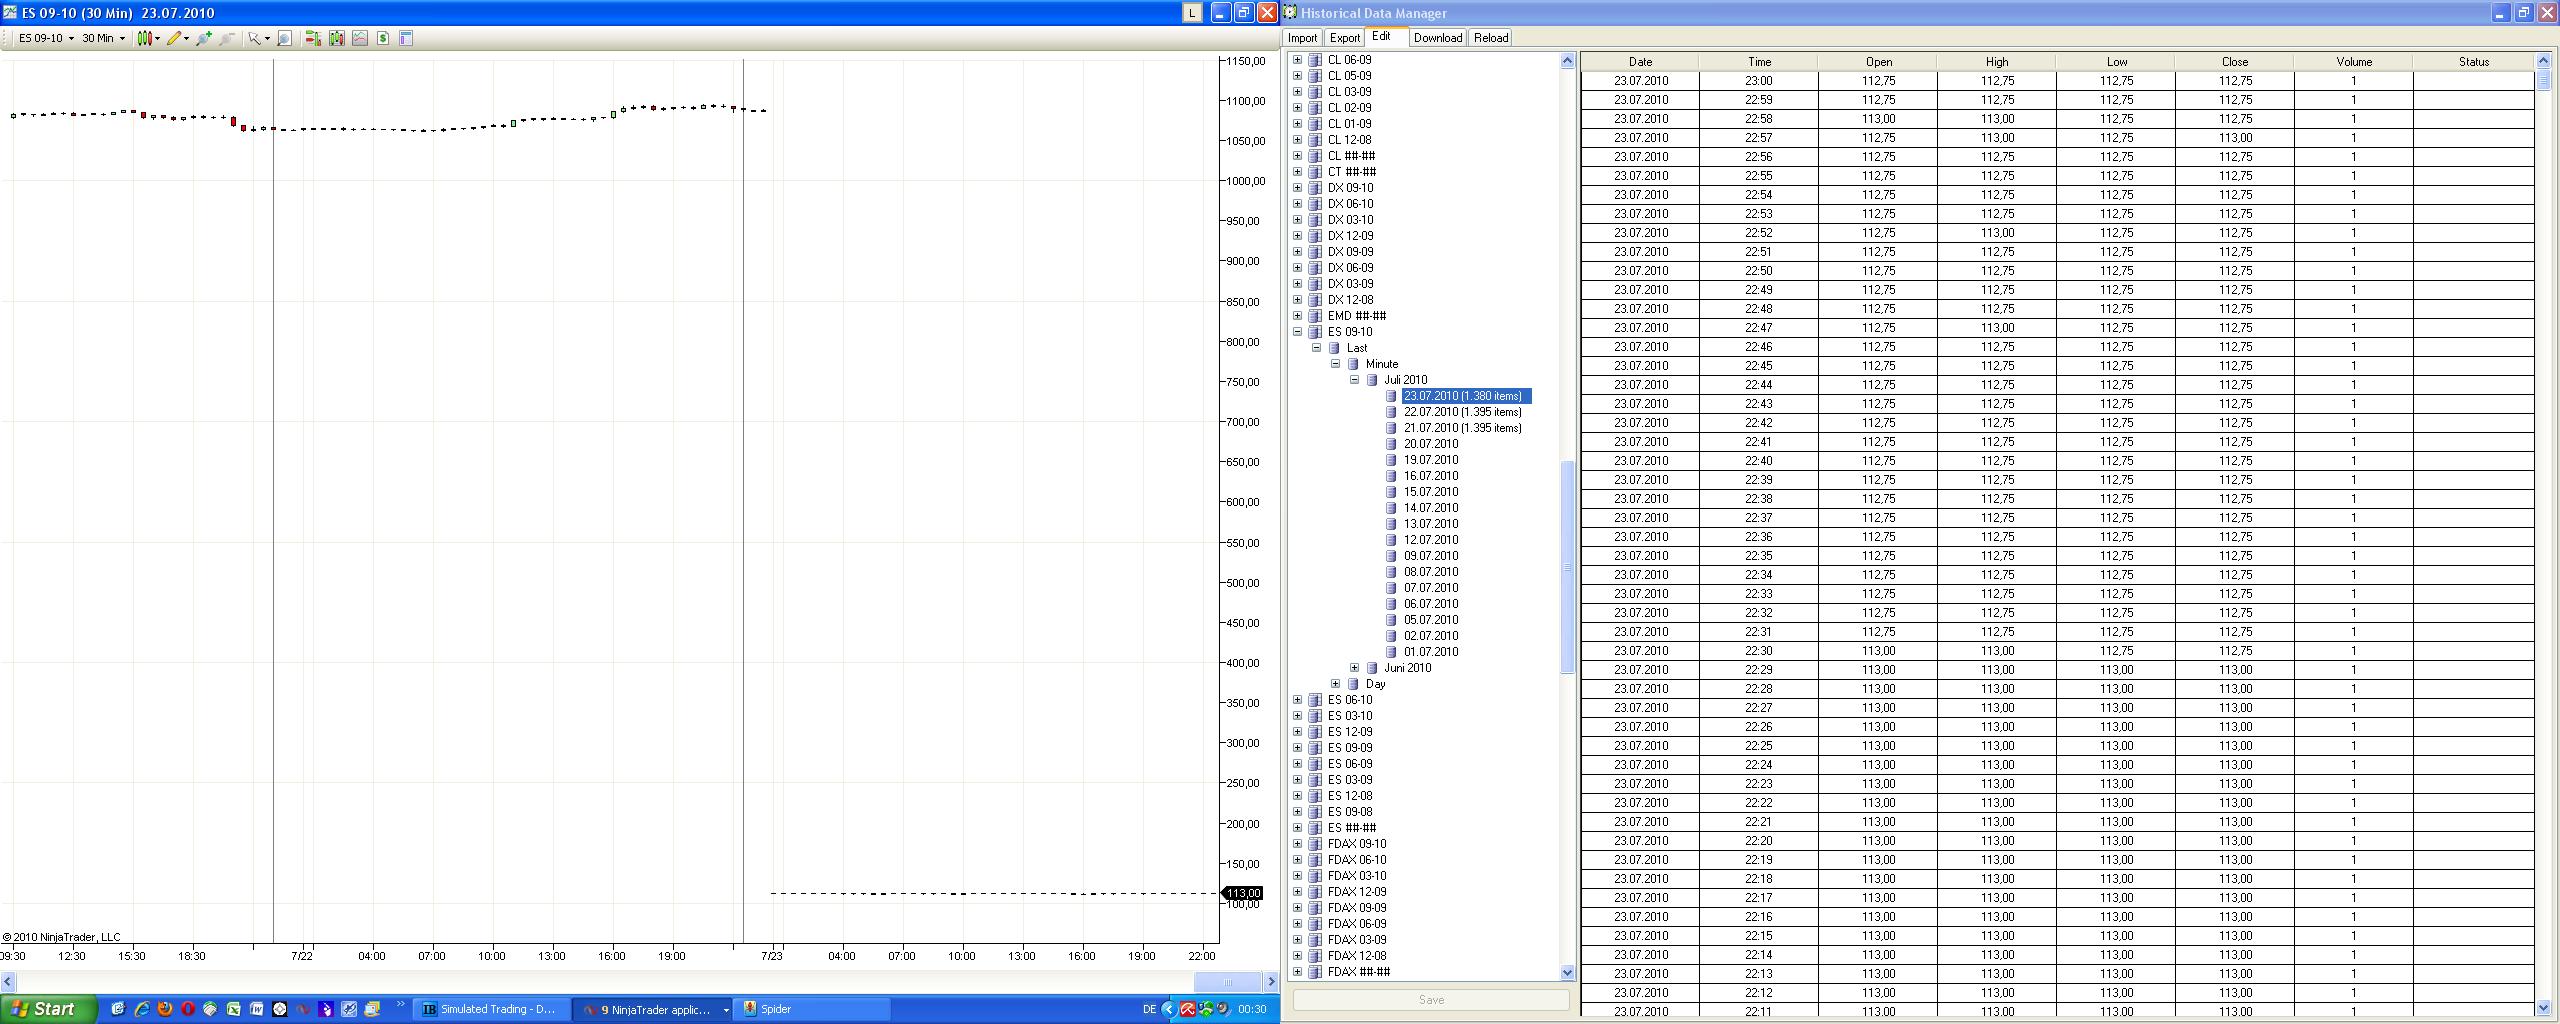Image resolution: width=2560 pixels, height=1024 pixels.
Task: Open the chart properties panel icon
Action: tap(406, 38)
